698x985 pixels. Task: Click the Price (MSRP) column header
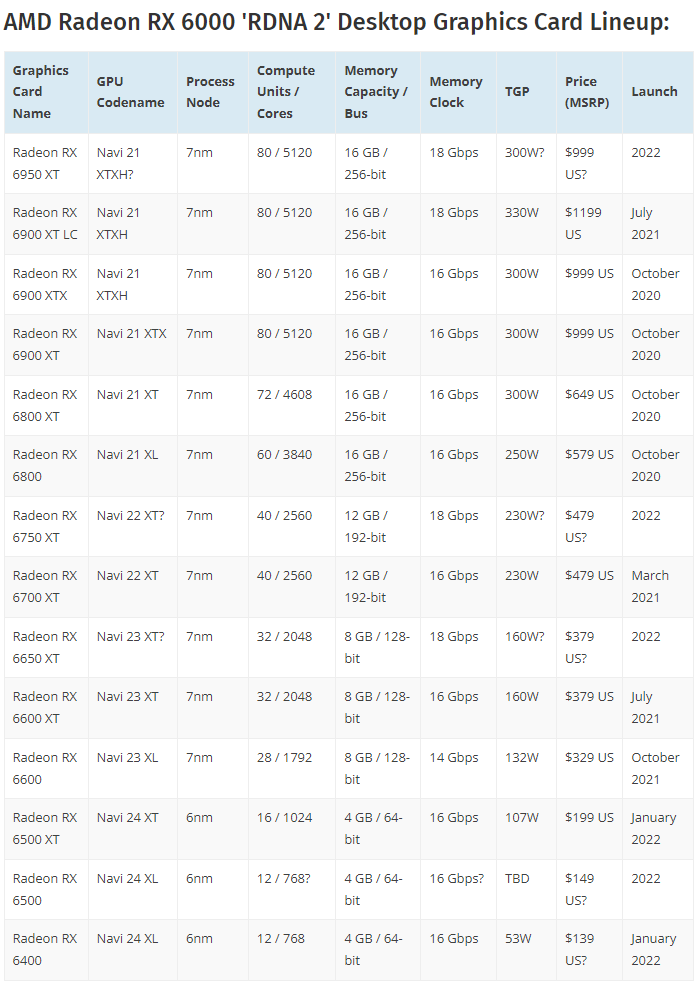pos(581,92)
